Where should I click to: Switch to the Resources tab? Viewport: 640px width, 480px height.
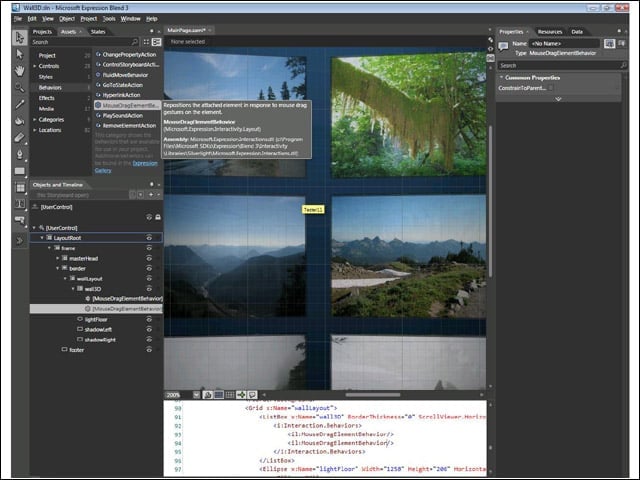(x=550, y=31)
